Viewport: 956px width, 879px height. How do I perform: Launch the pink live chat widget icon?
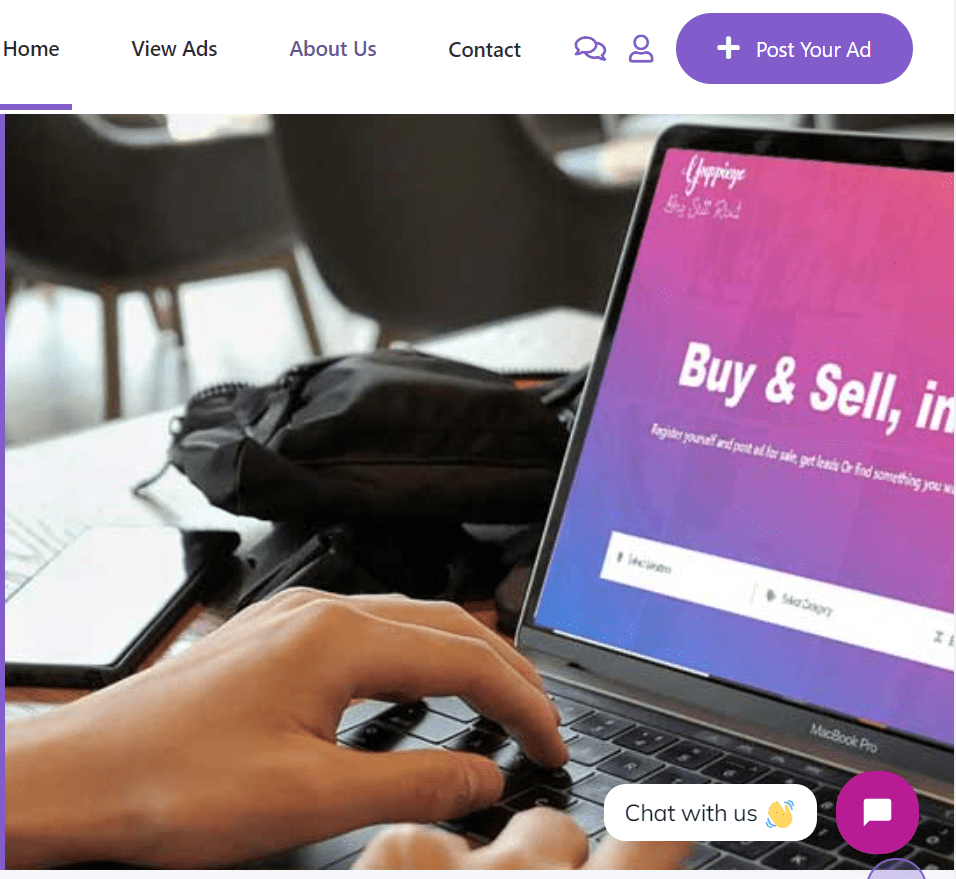[877, 812]
